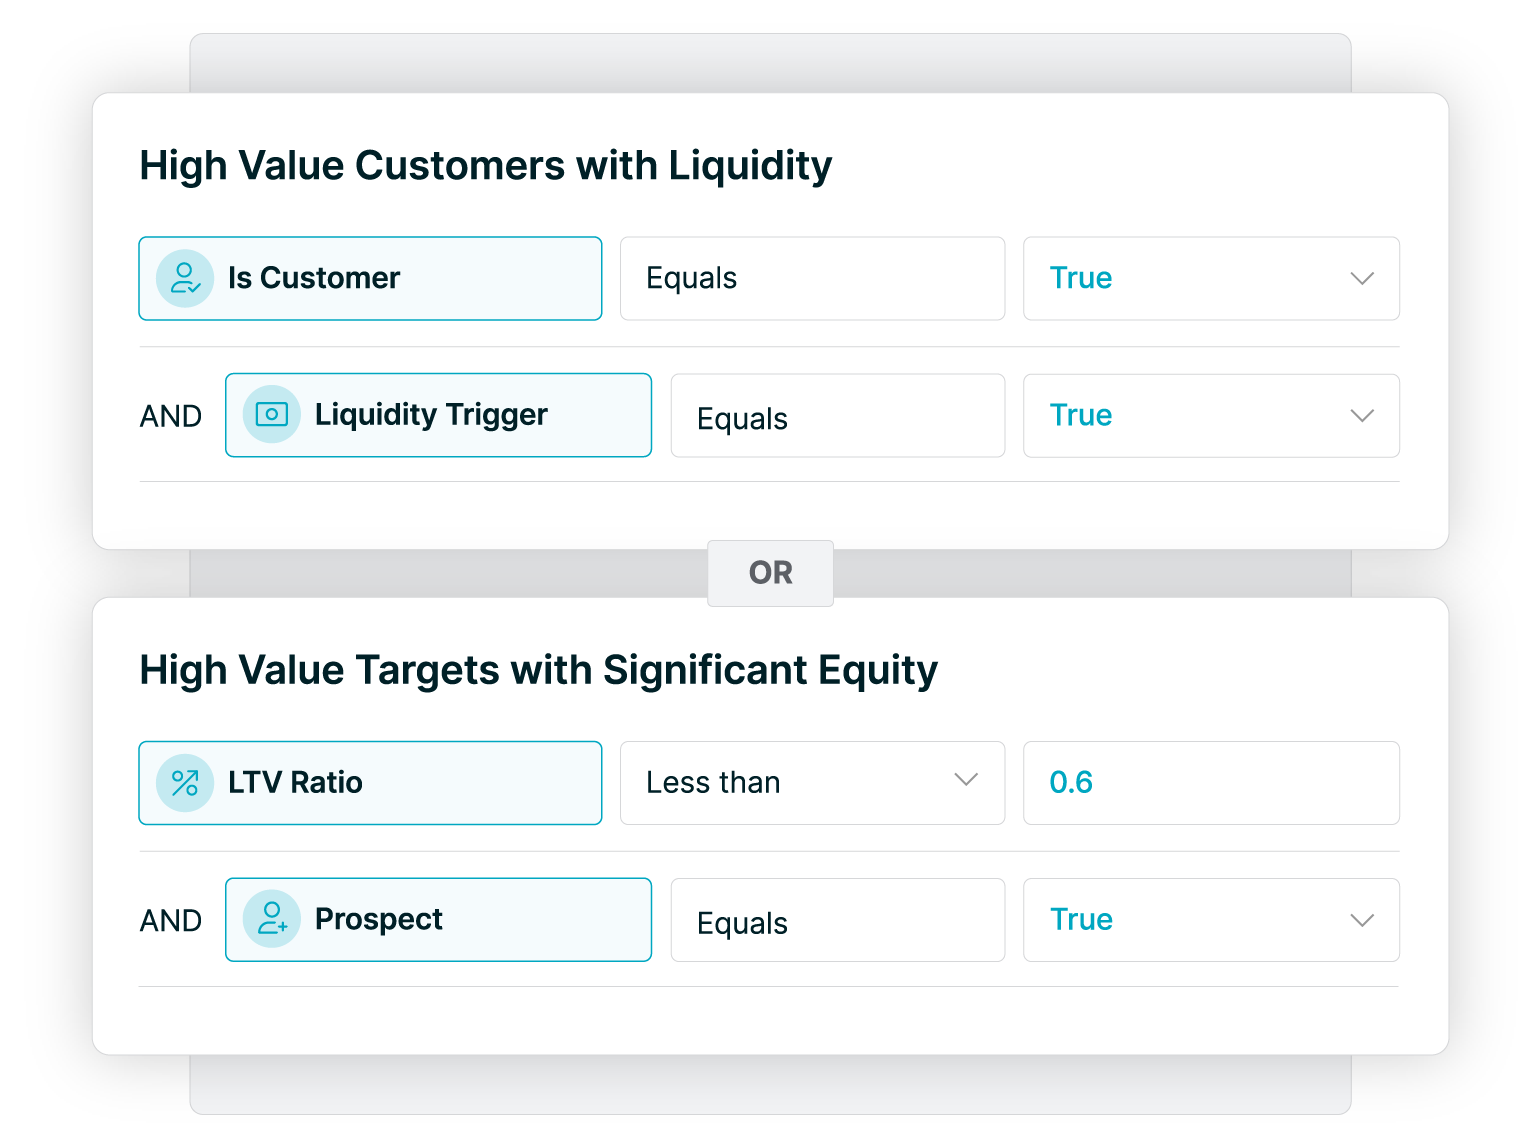Open the True value selector for Liquidity Trigger

[x=1211, y=416]
